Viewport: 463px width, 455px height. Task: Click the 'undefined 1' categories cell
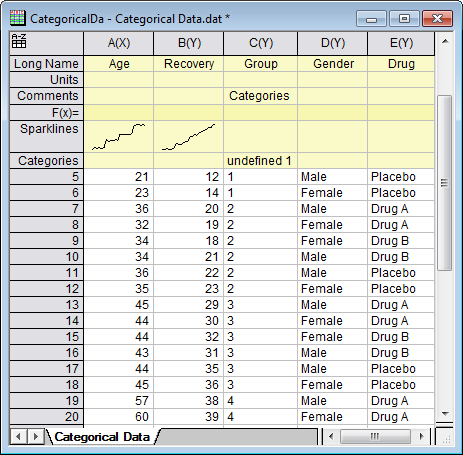click(261, 161)
